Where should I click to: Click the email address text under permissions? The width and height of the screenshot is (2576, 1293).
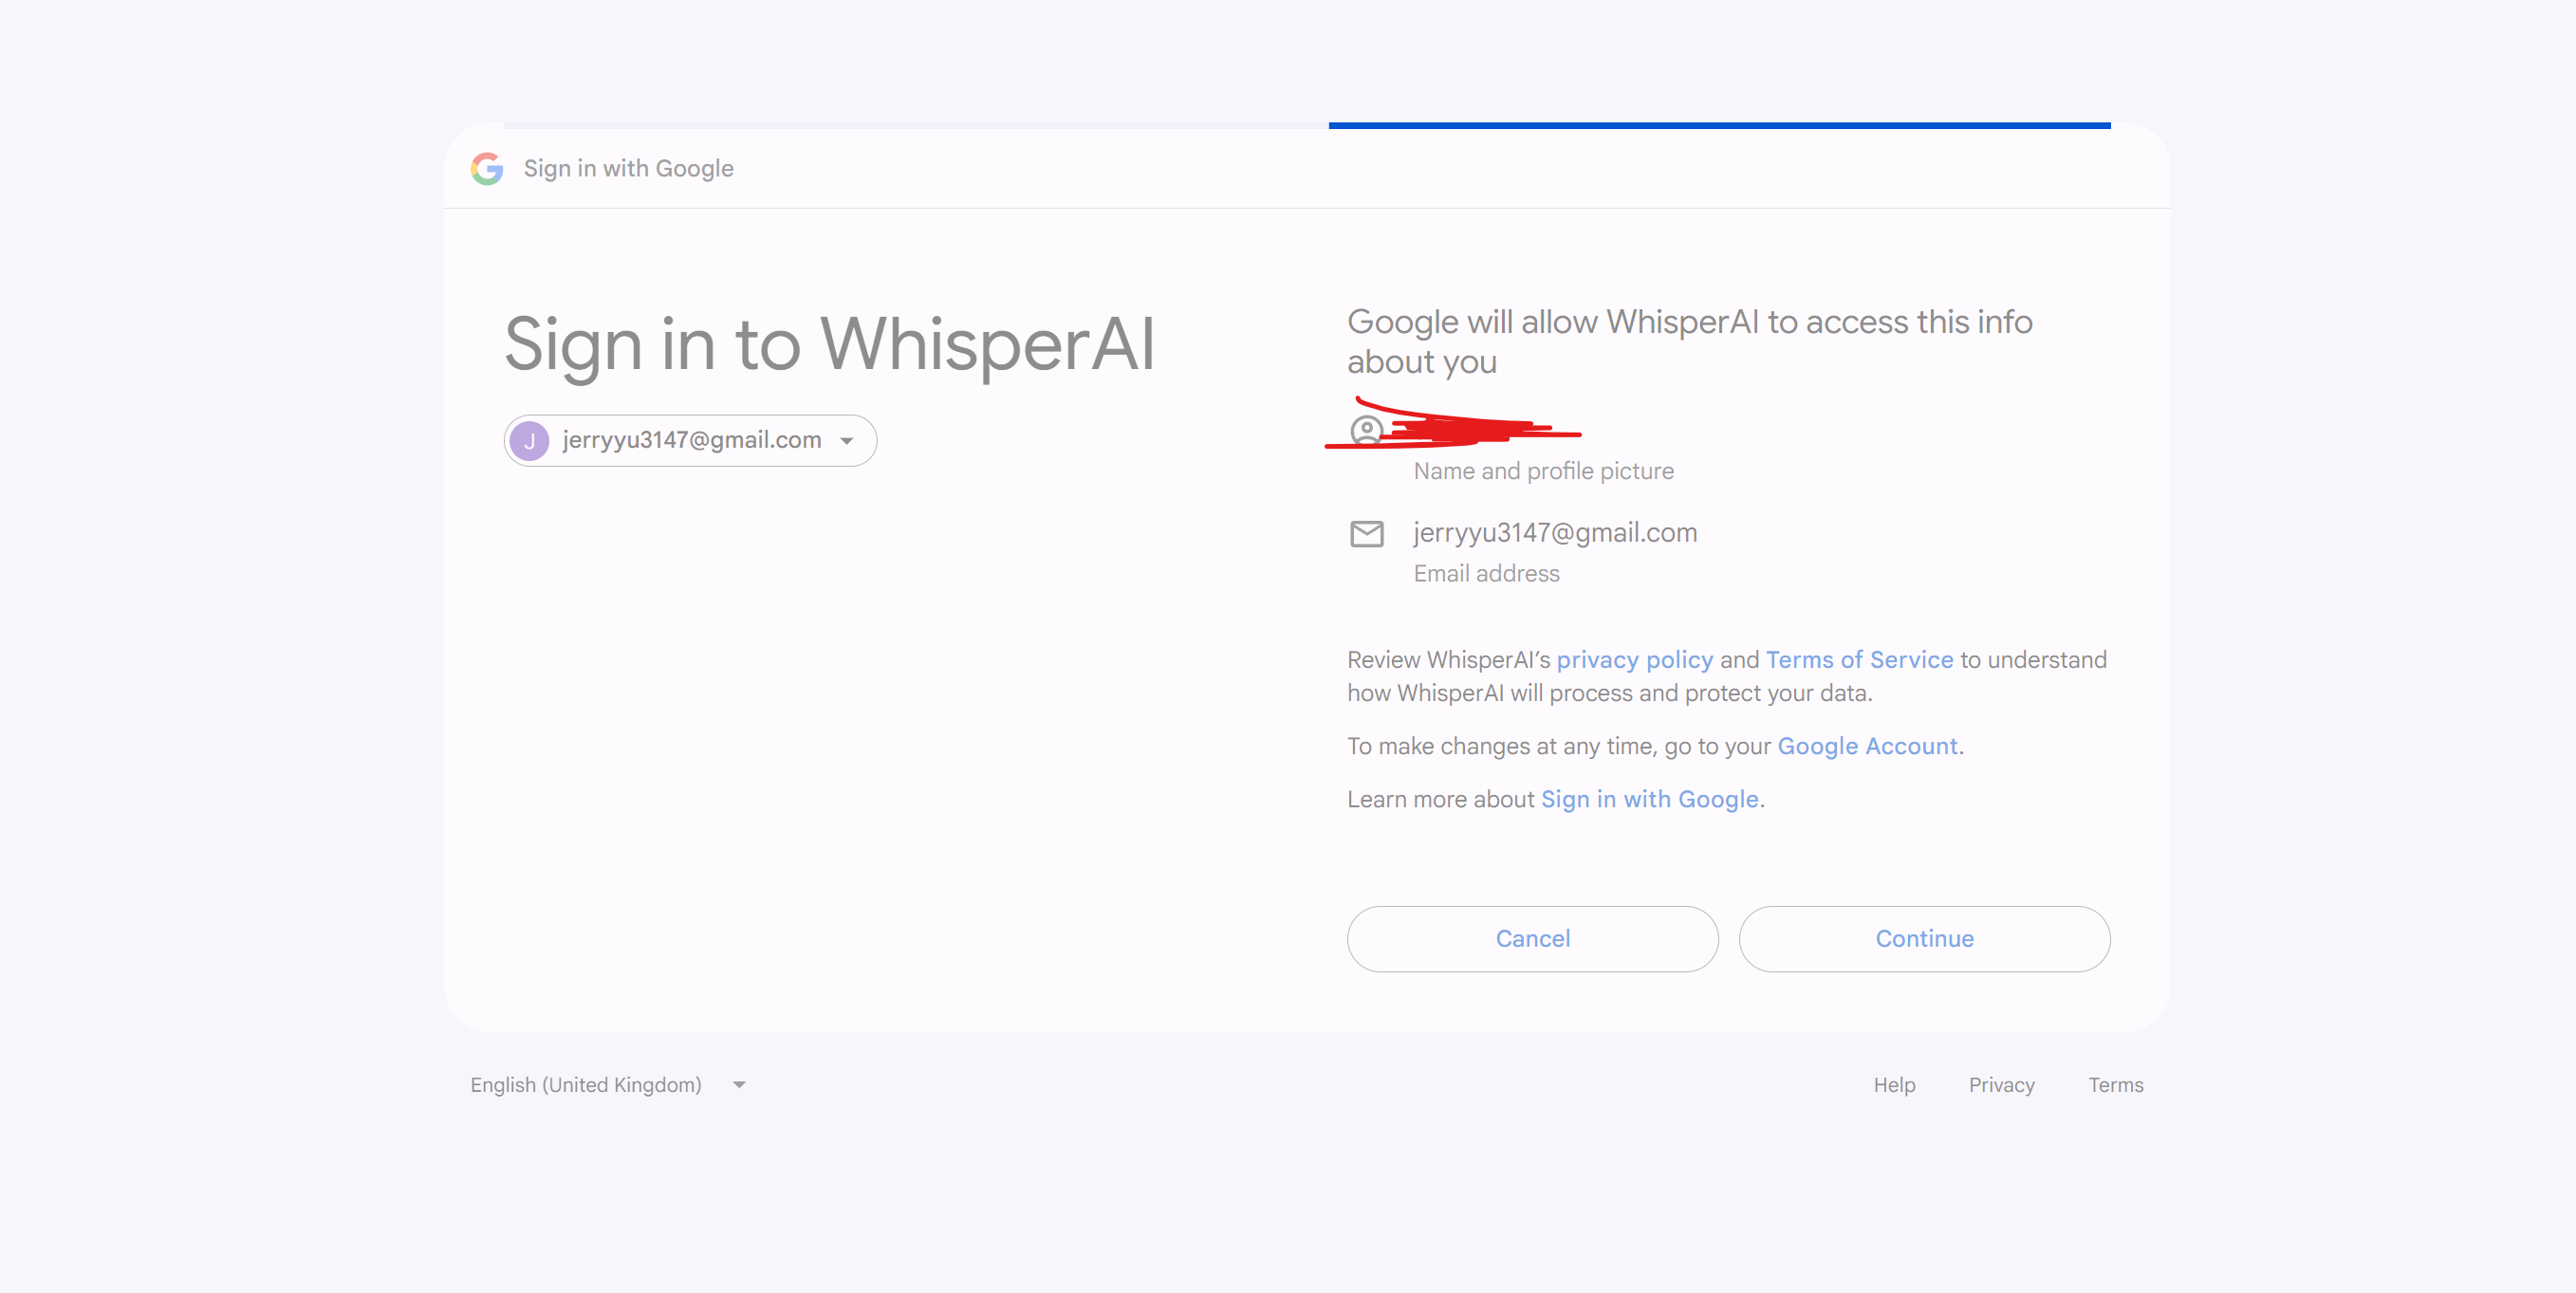(x=1554, y=532)
